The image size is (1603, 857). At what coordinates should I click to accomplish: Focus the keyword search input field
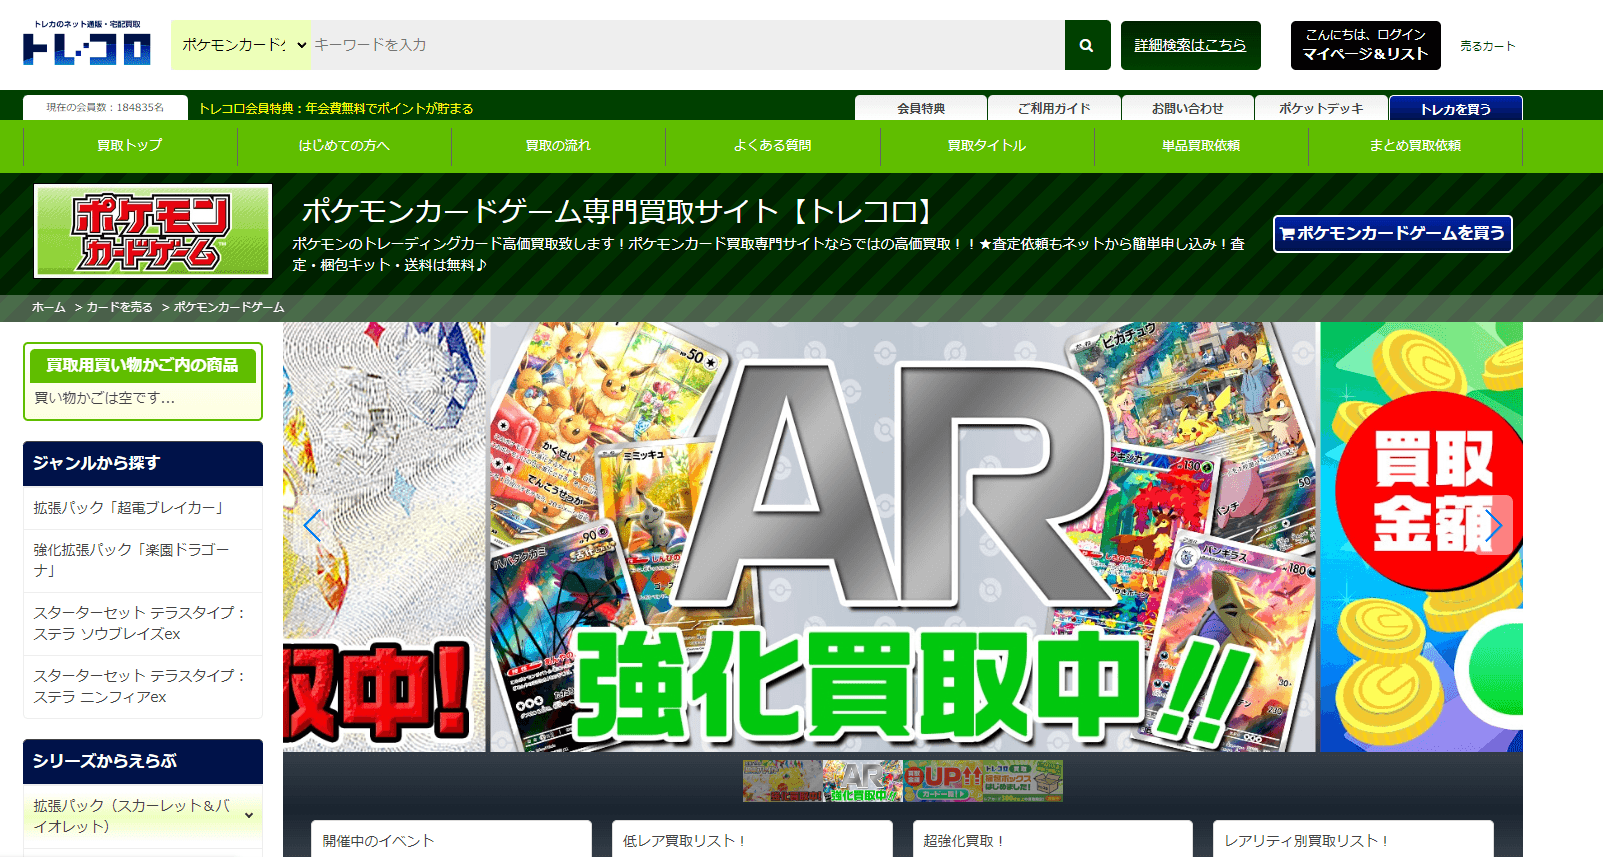tap(686, 45)
